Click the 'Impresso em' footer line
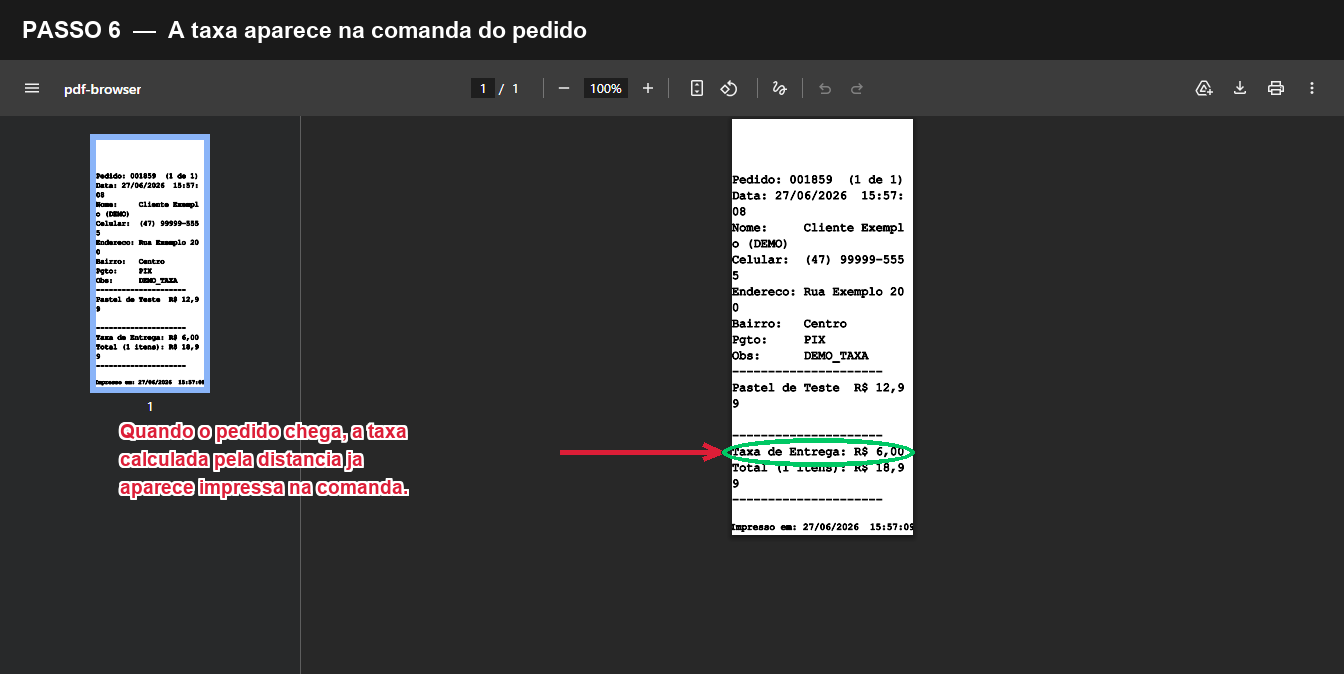 [822, 526]
